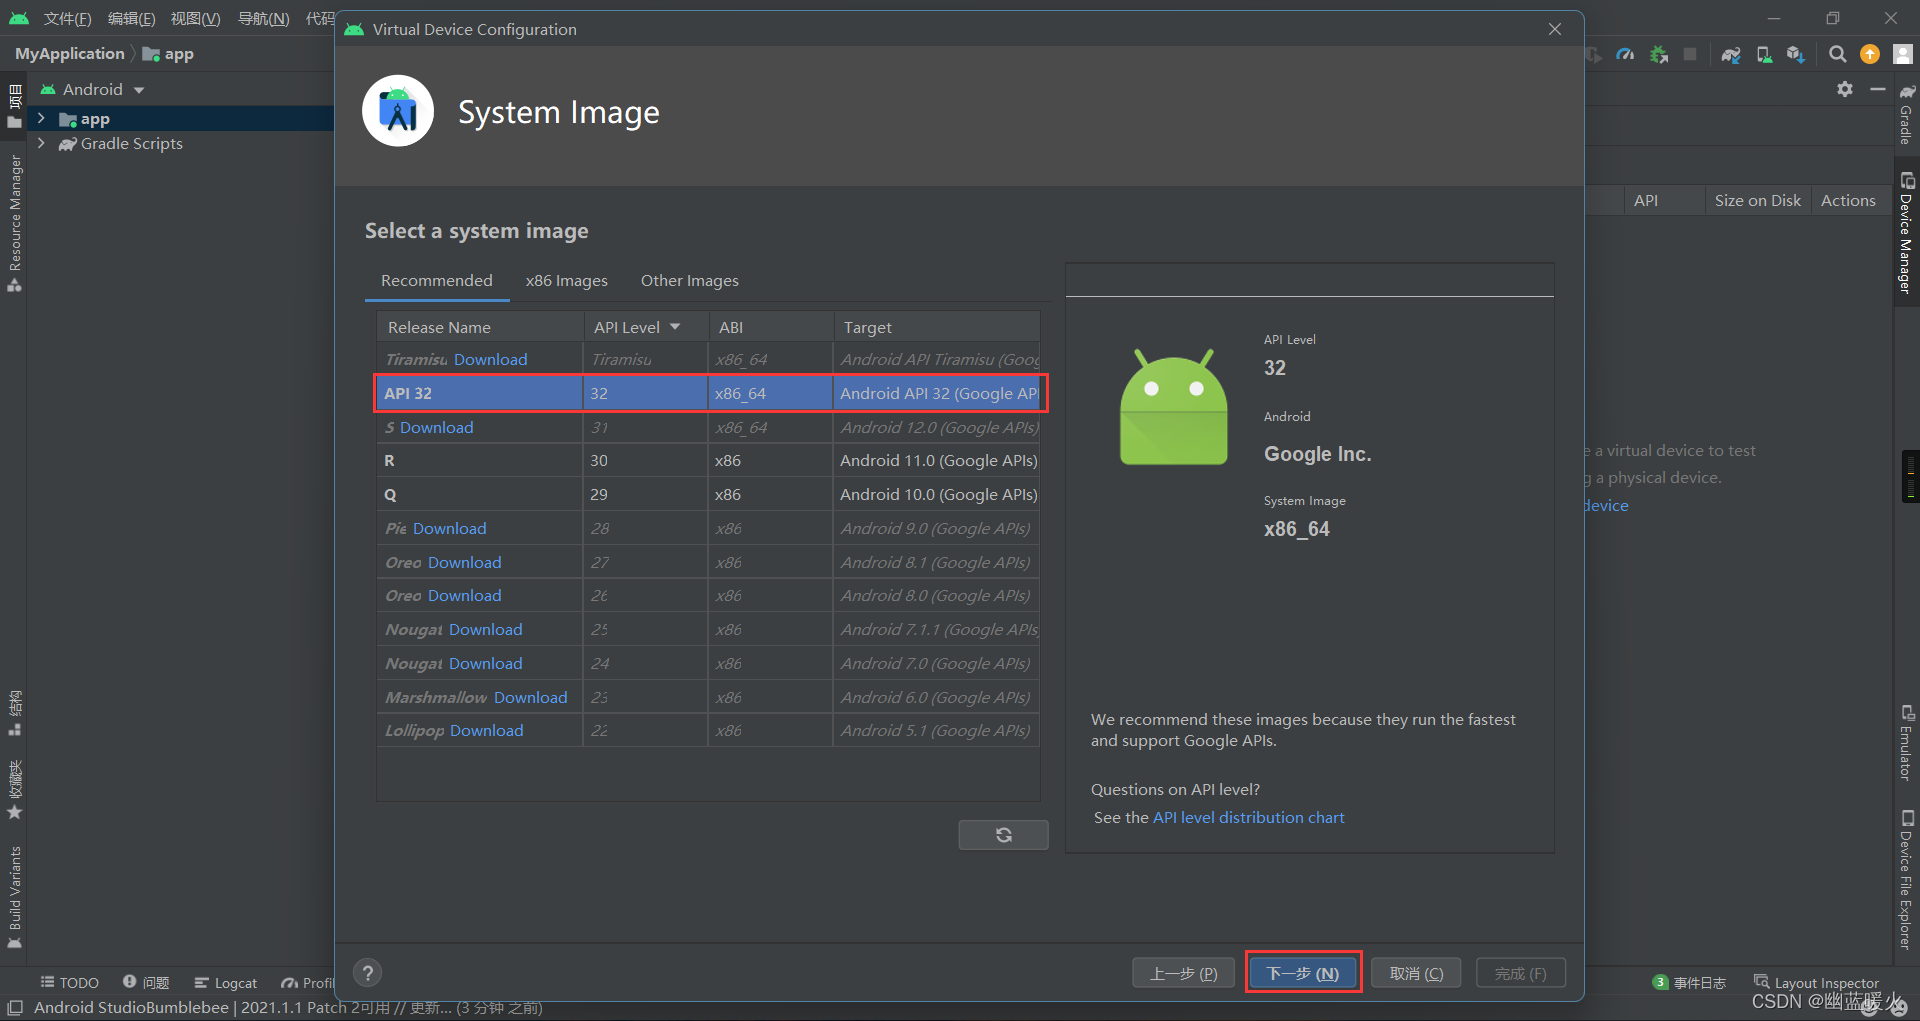Download the Pie system image

449,528
